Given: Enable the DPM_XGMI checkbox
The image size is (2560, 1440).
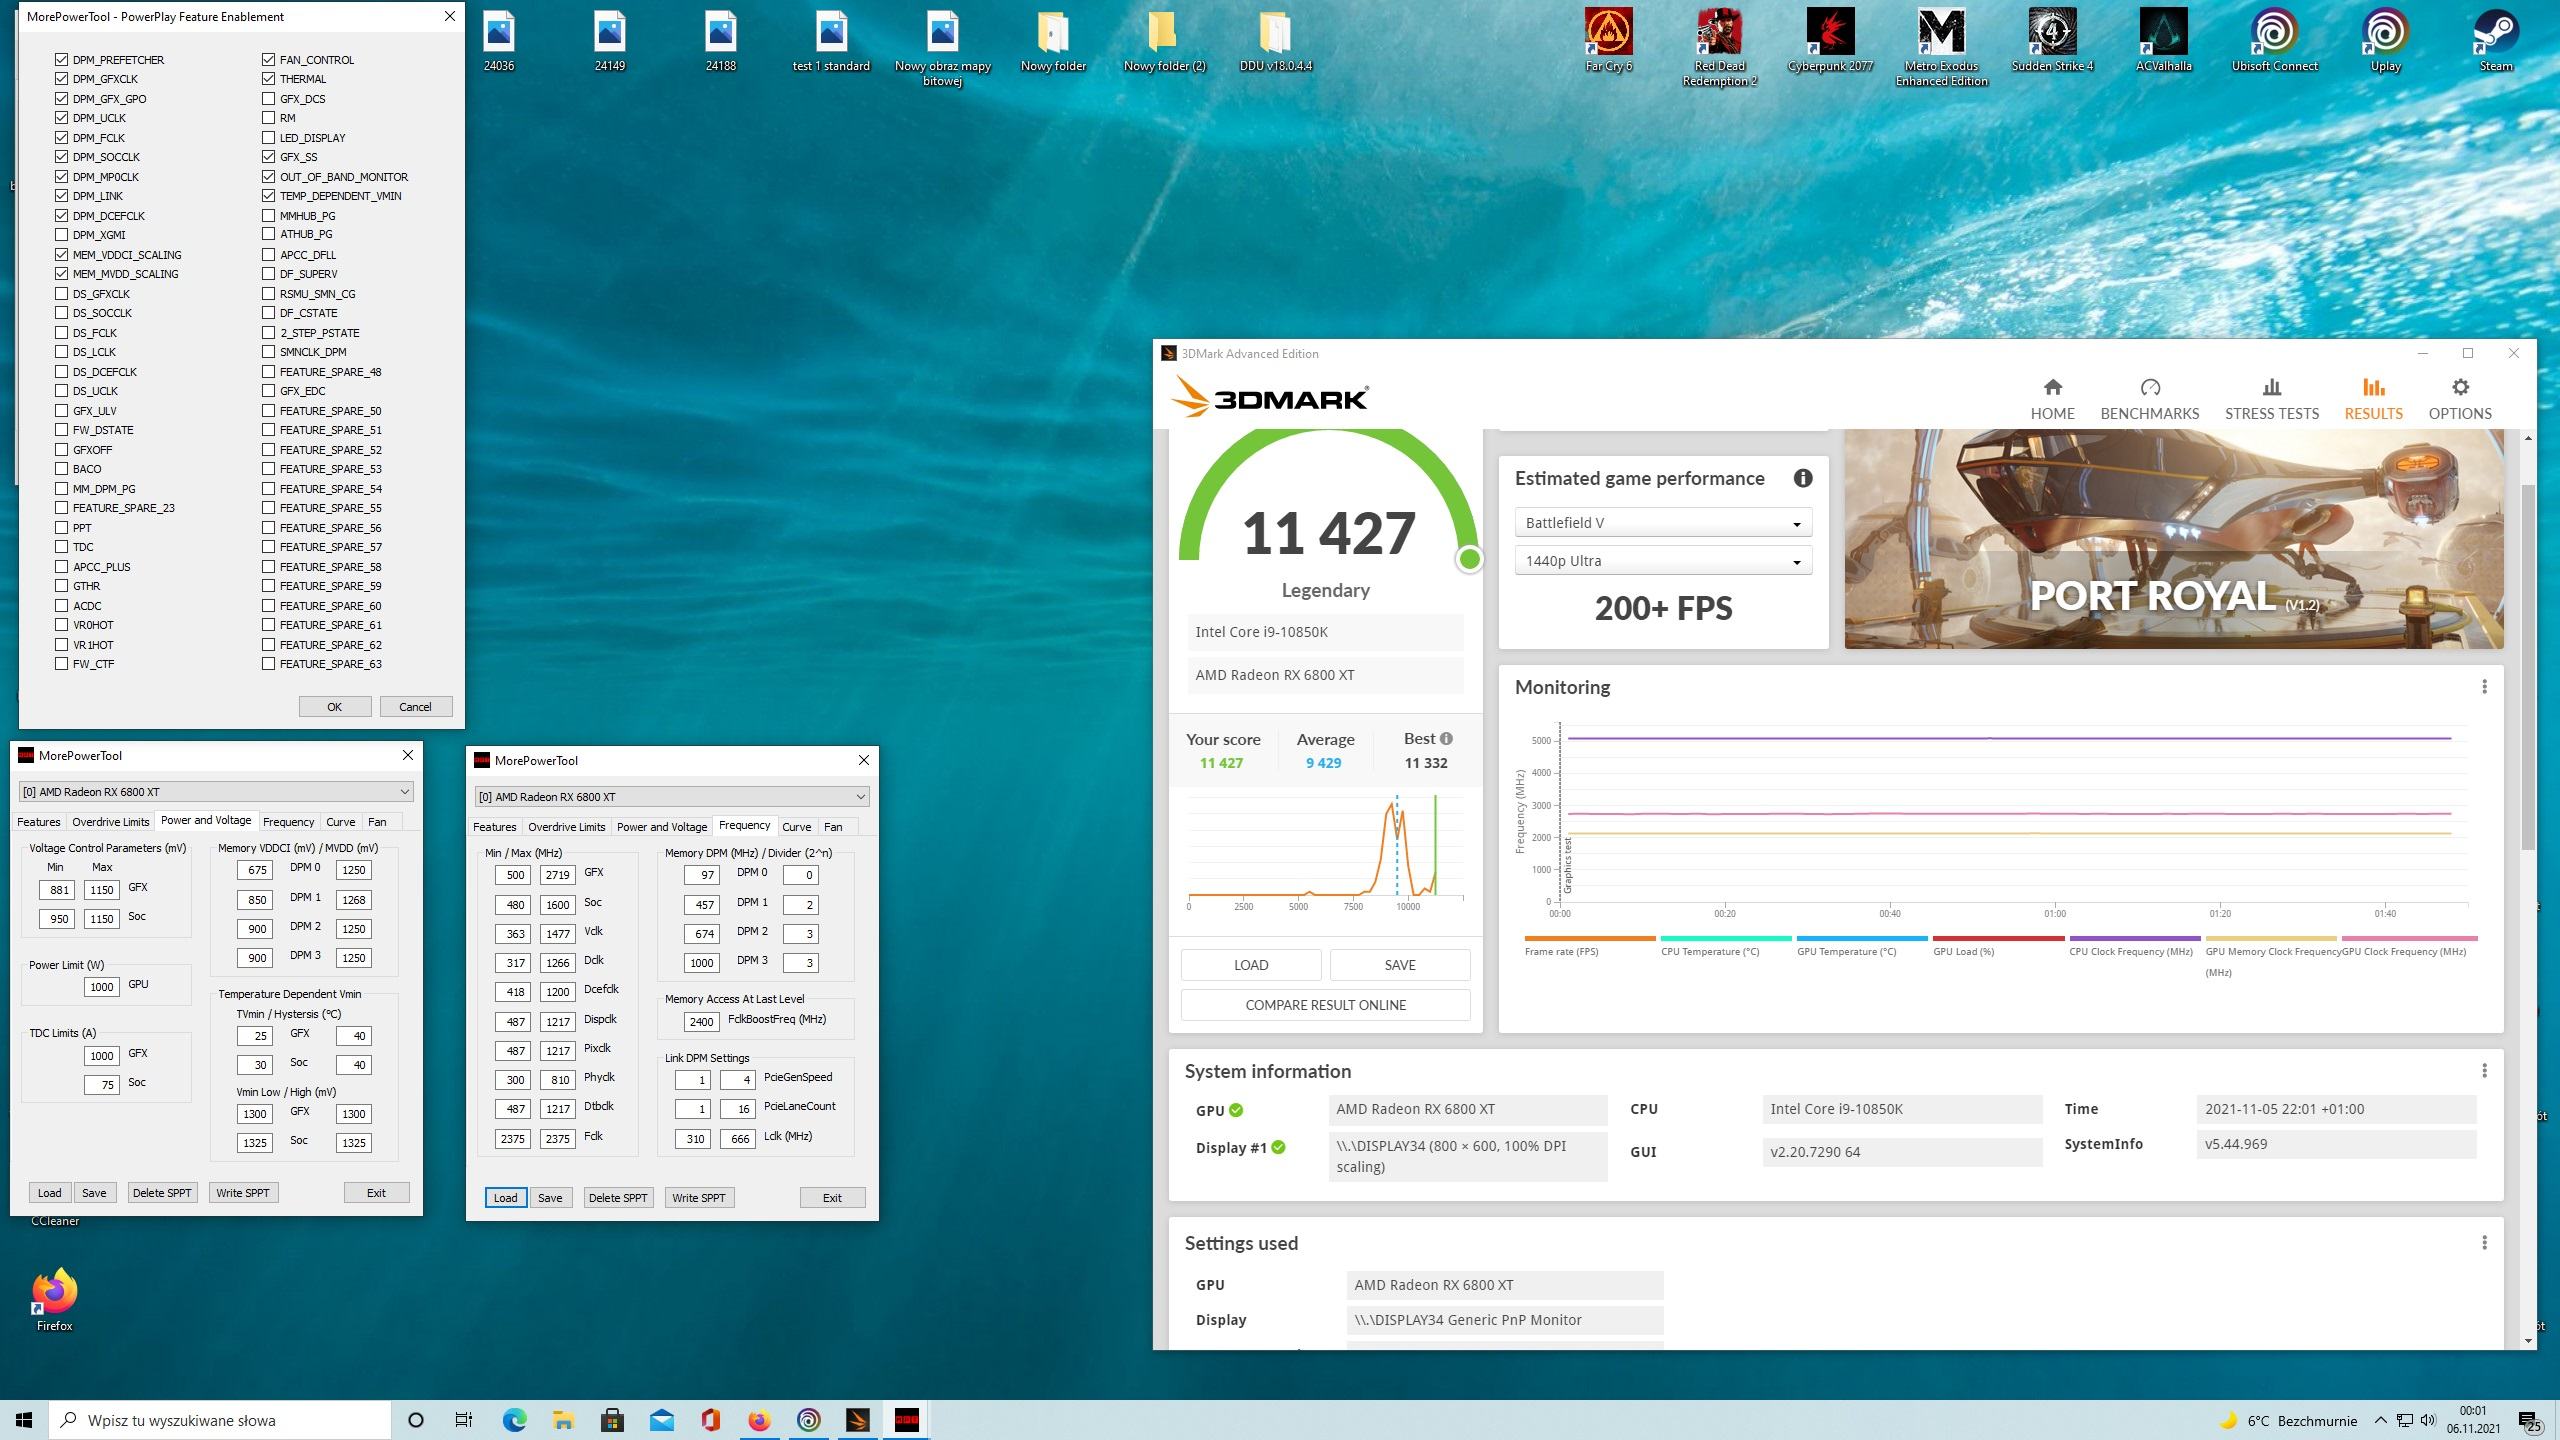Looking at the screenshot, I should click(62, 235).
